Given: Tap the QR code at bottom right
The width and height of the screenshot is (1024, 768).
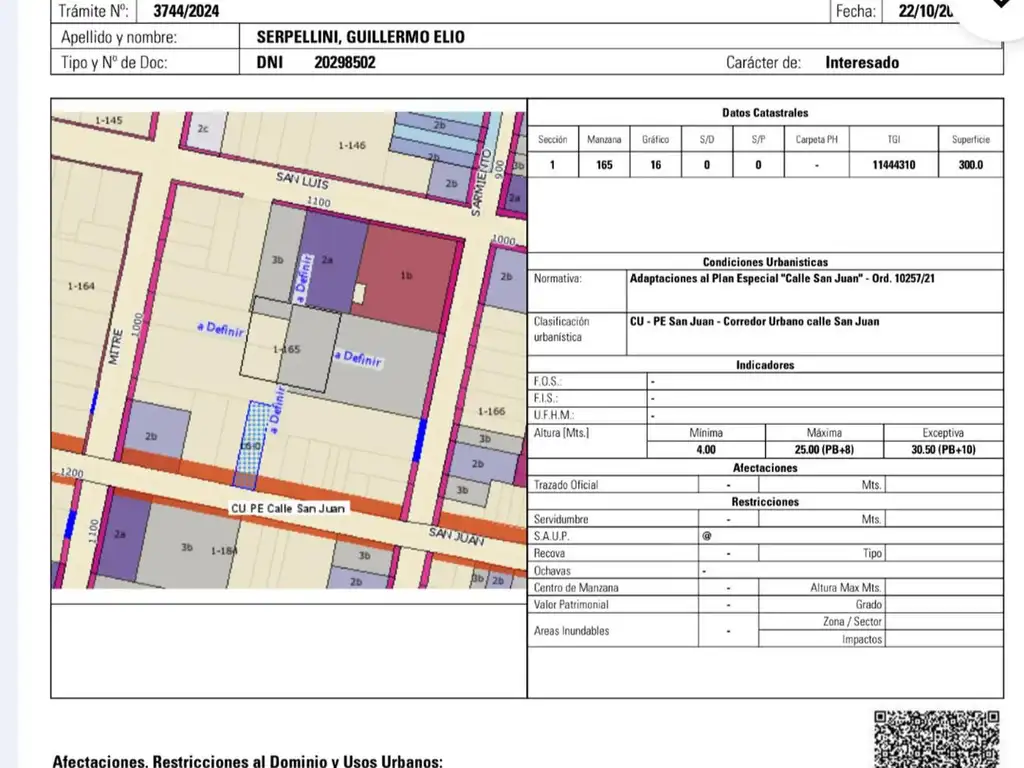Looking at the screenshot, I should pos(937,738).
